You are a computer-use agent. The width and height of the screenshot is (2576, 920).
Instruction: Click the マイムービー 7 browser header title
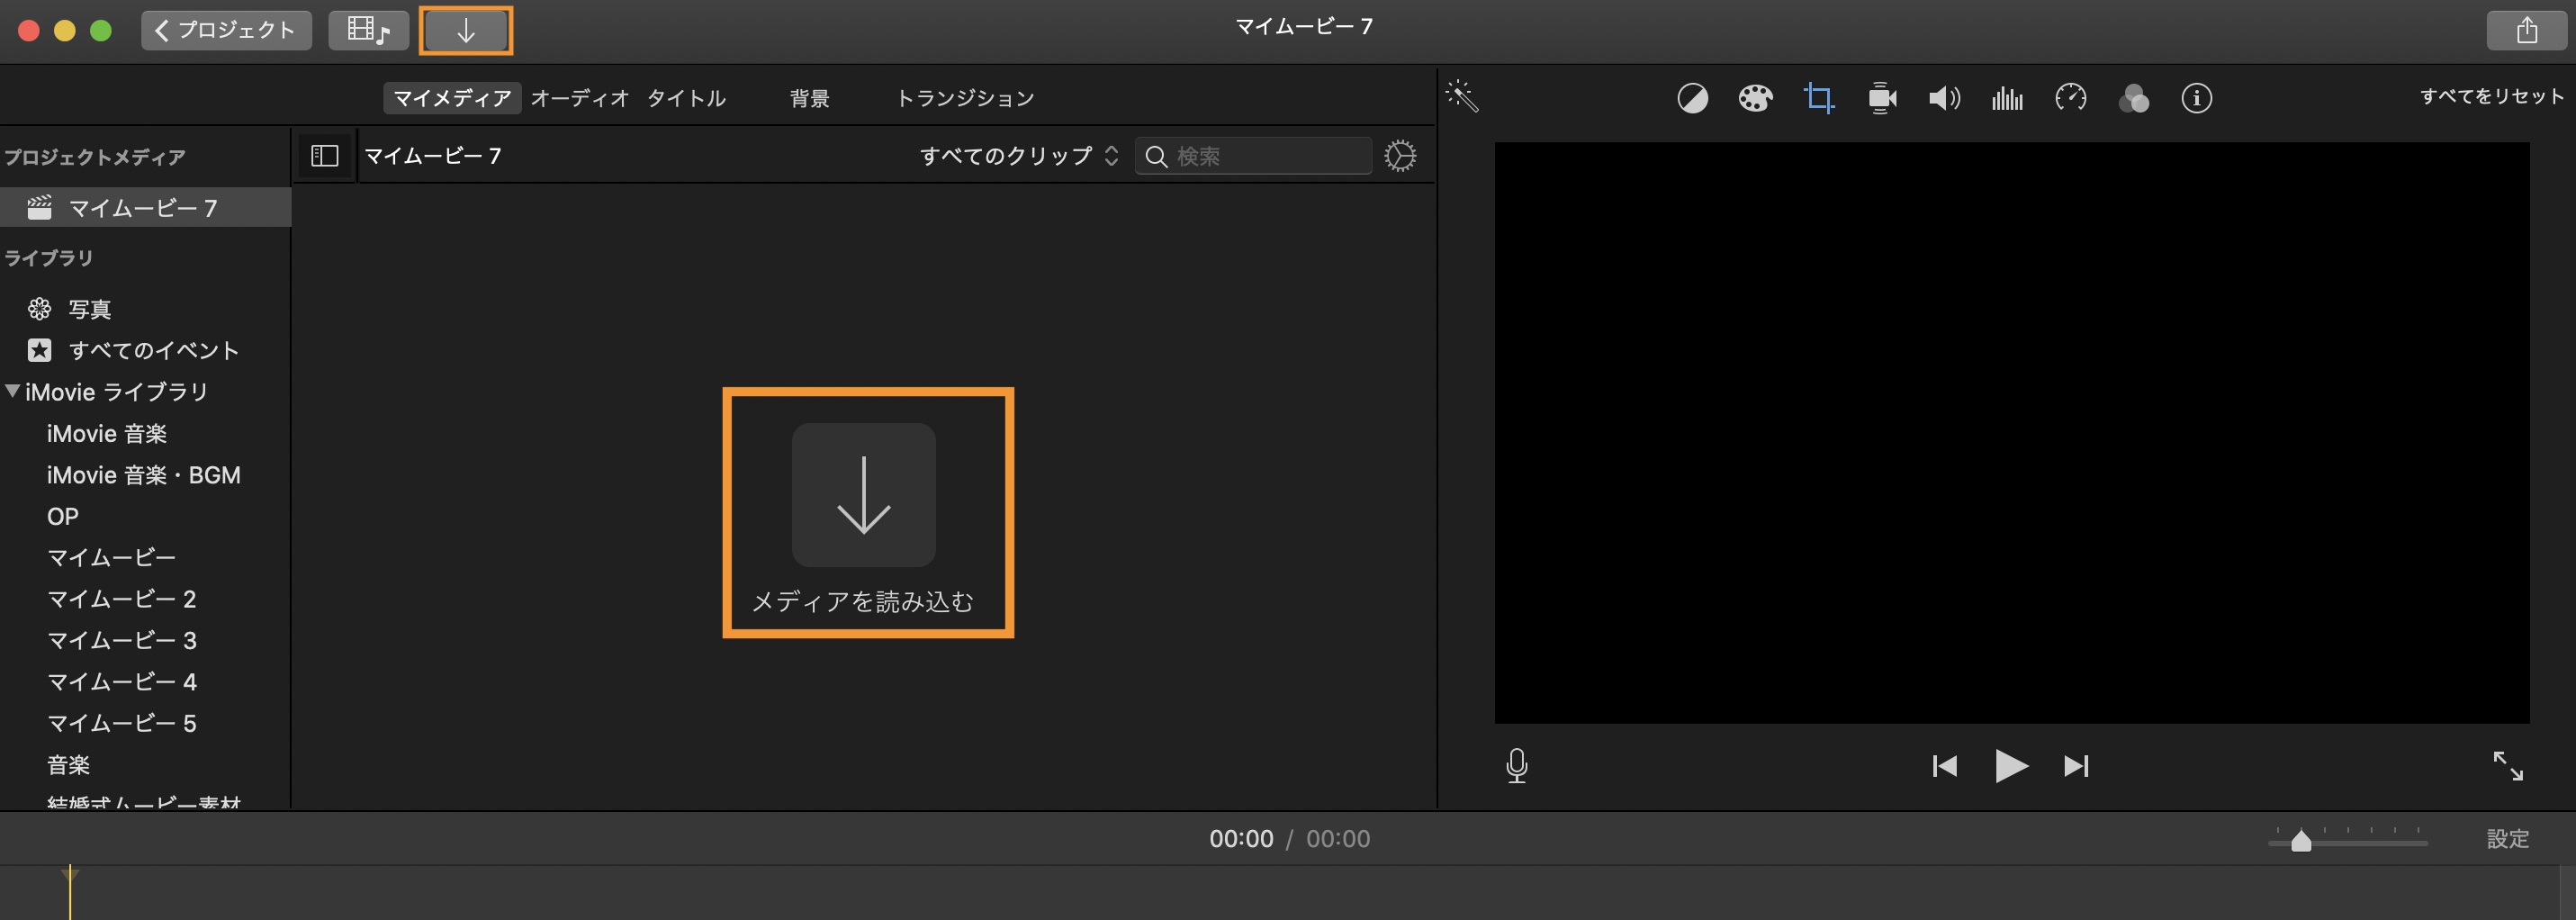(x=432, y=156)
